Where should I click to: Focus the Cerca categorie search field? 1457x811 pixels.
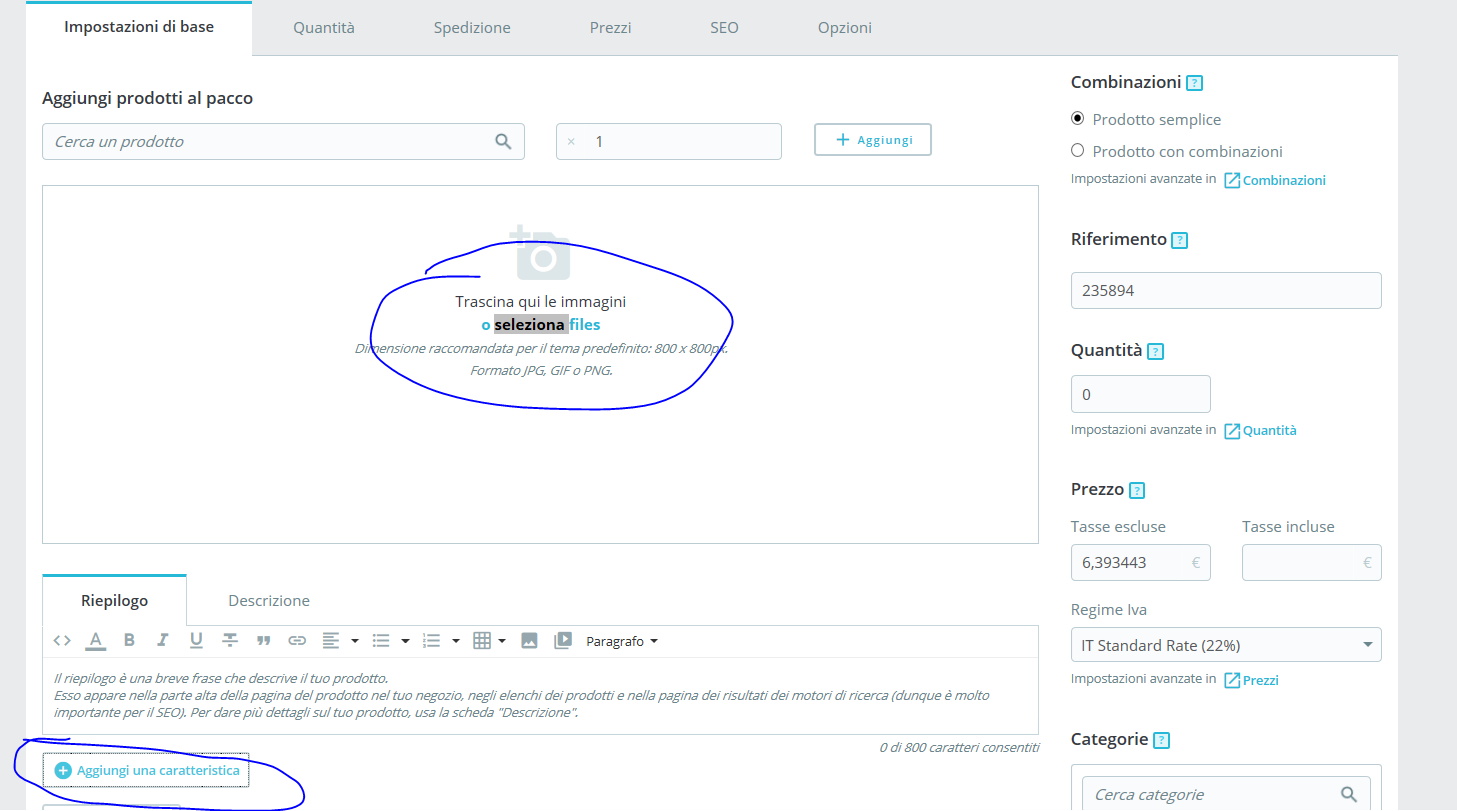(1226, 795)
